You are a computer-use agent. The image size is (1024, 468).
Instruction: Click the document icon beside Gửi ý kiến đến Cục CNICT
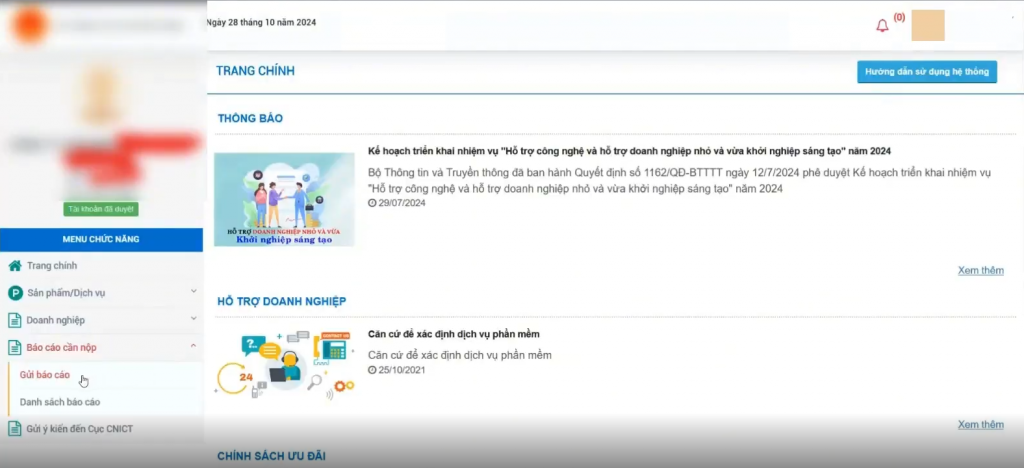tap(15, 429)
